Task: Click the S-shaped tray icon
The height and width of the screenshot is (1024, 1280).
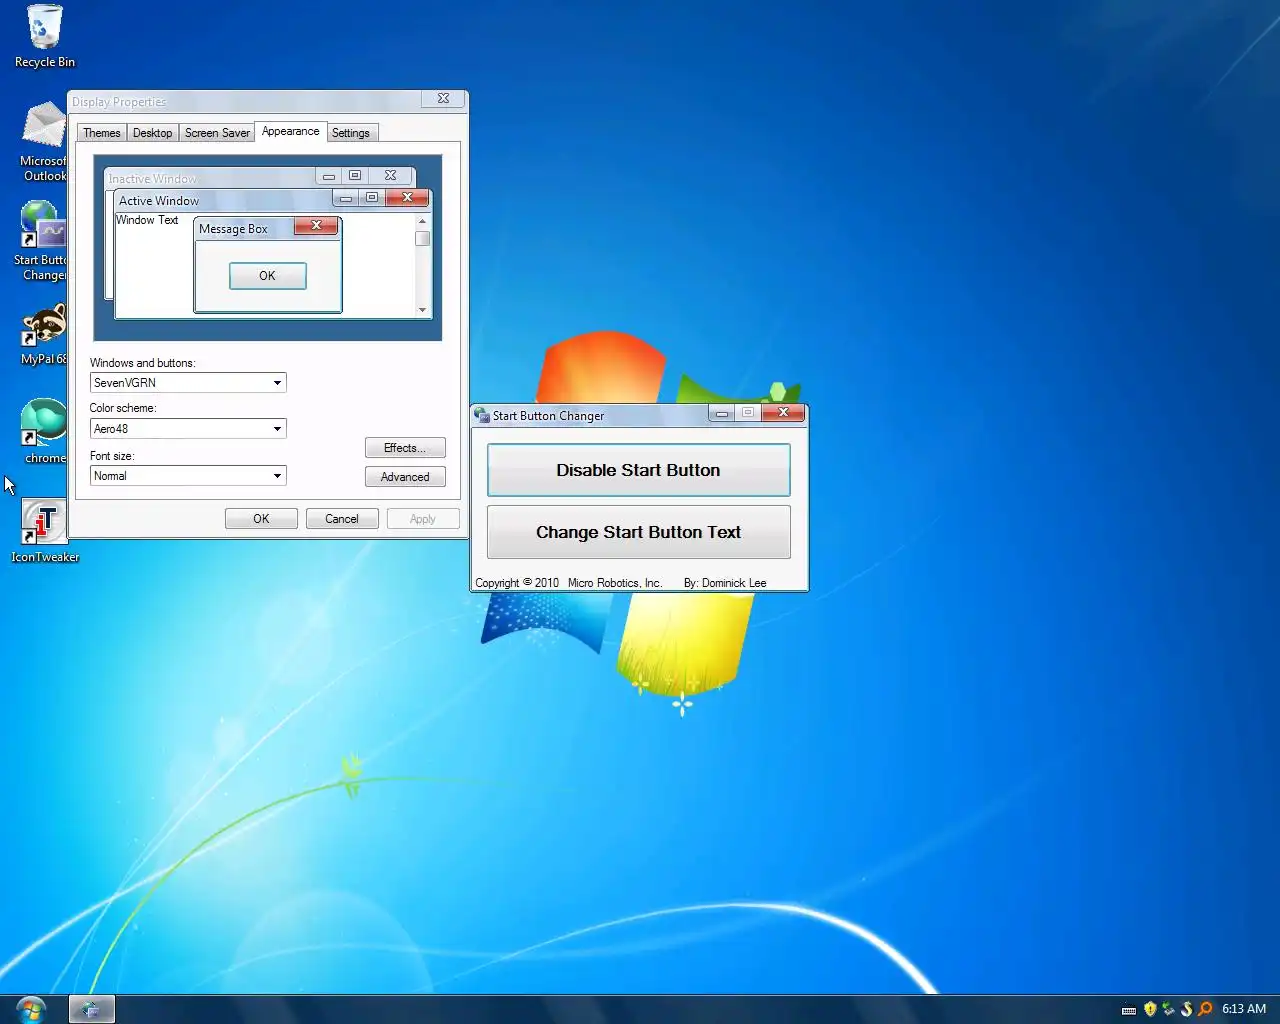Action: coord(1187,1009)
